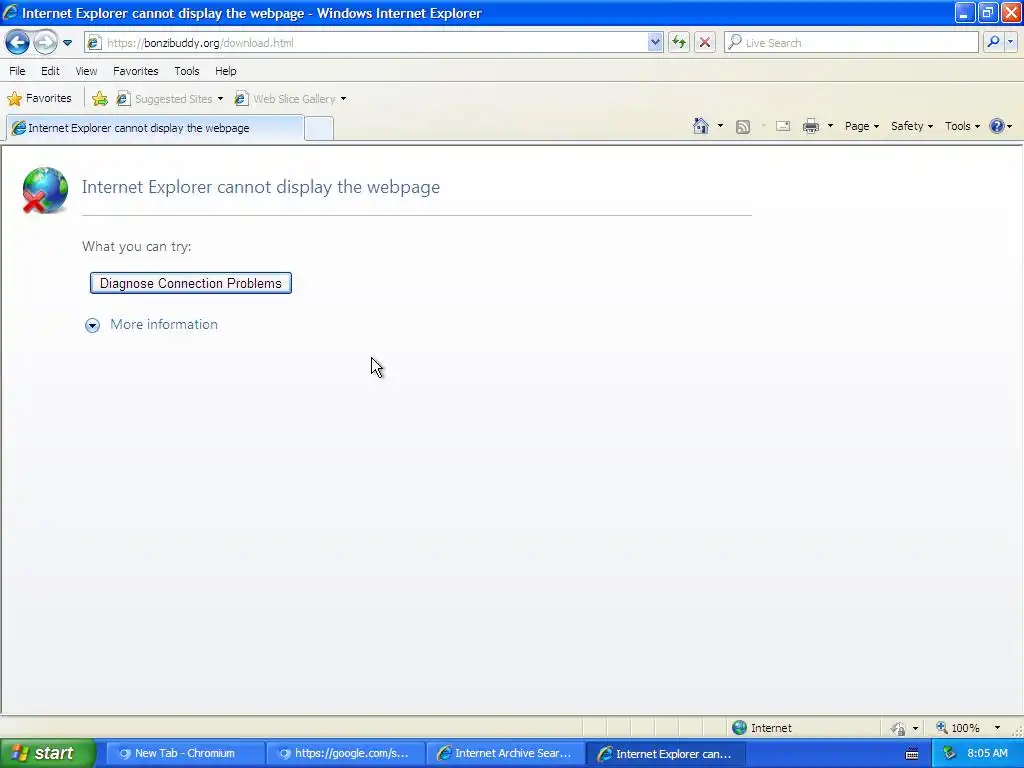Open the File menu
The width and height of the screenshot is (1024, 768).
[18, 71]
